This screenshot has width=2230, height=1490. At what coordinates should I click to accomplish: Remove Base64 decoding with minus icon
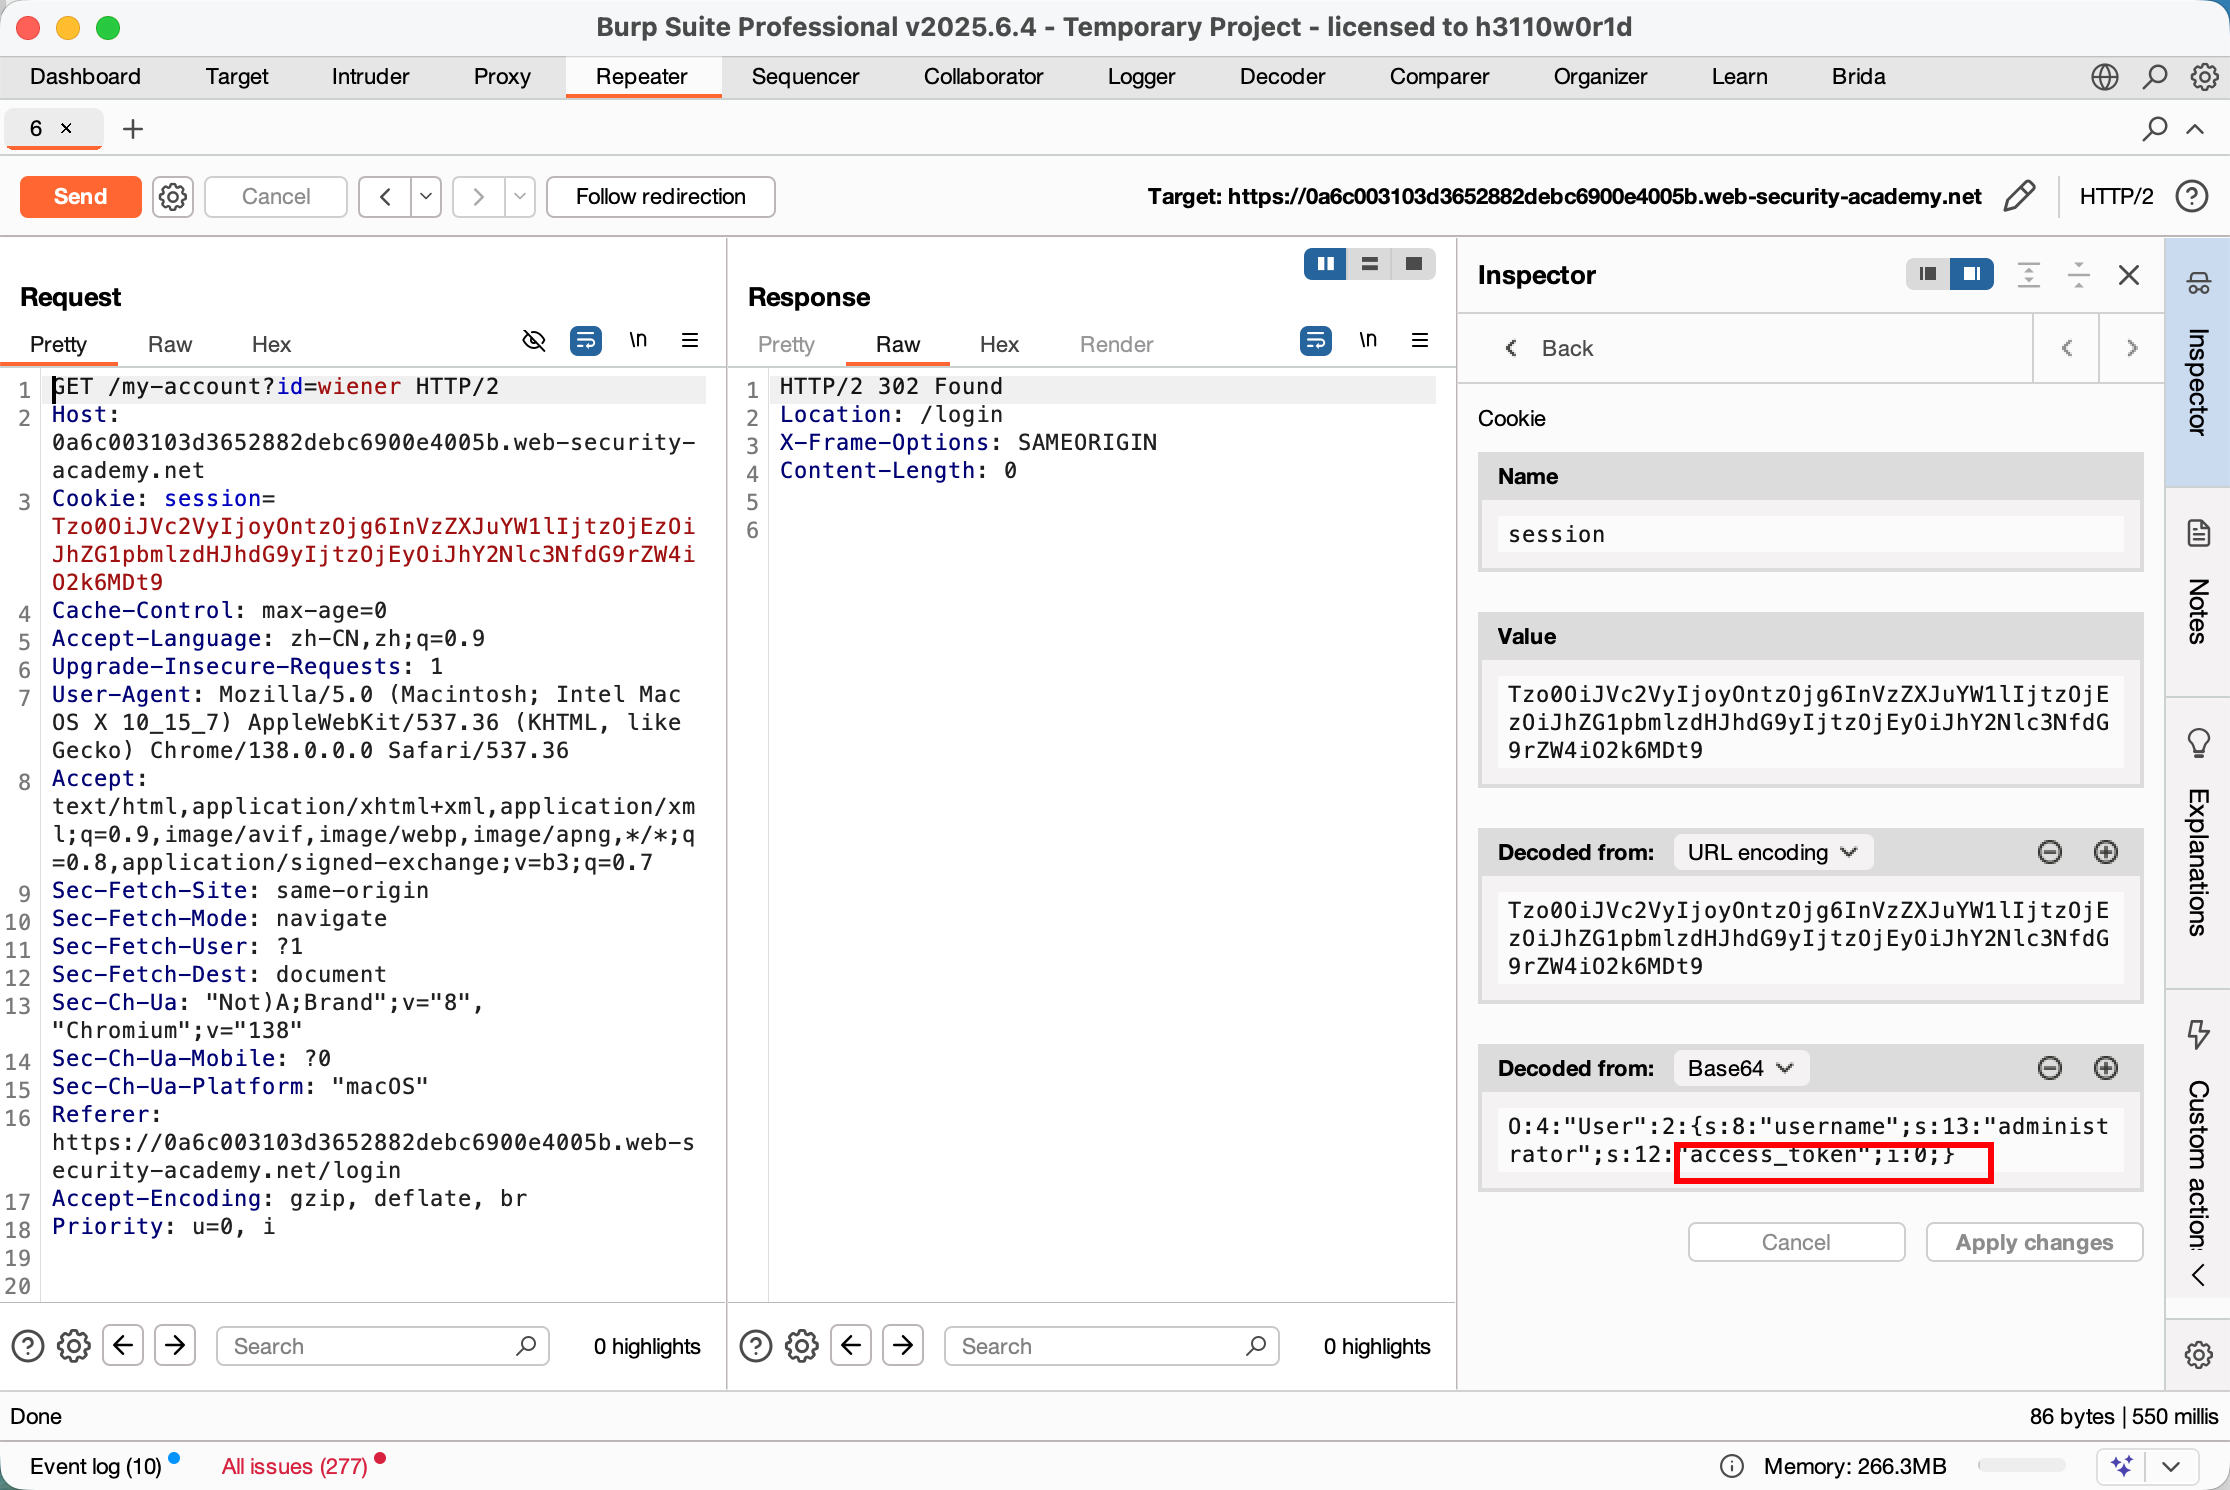pos(2049,1068)
